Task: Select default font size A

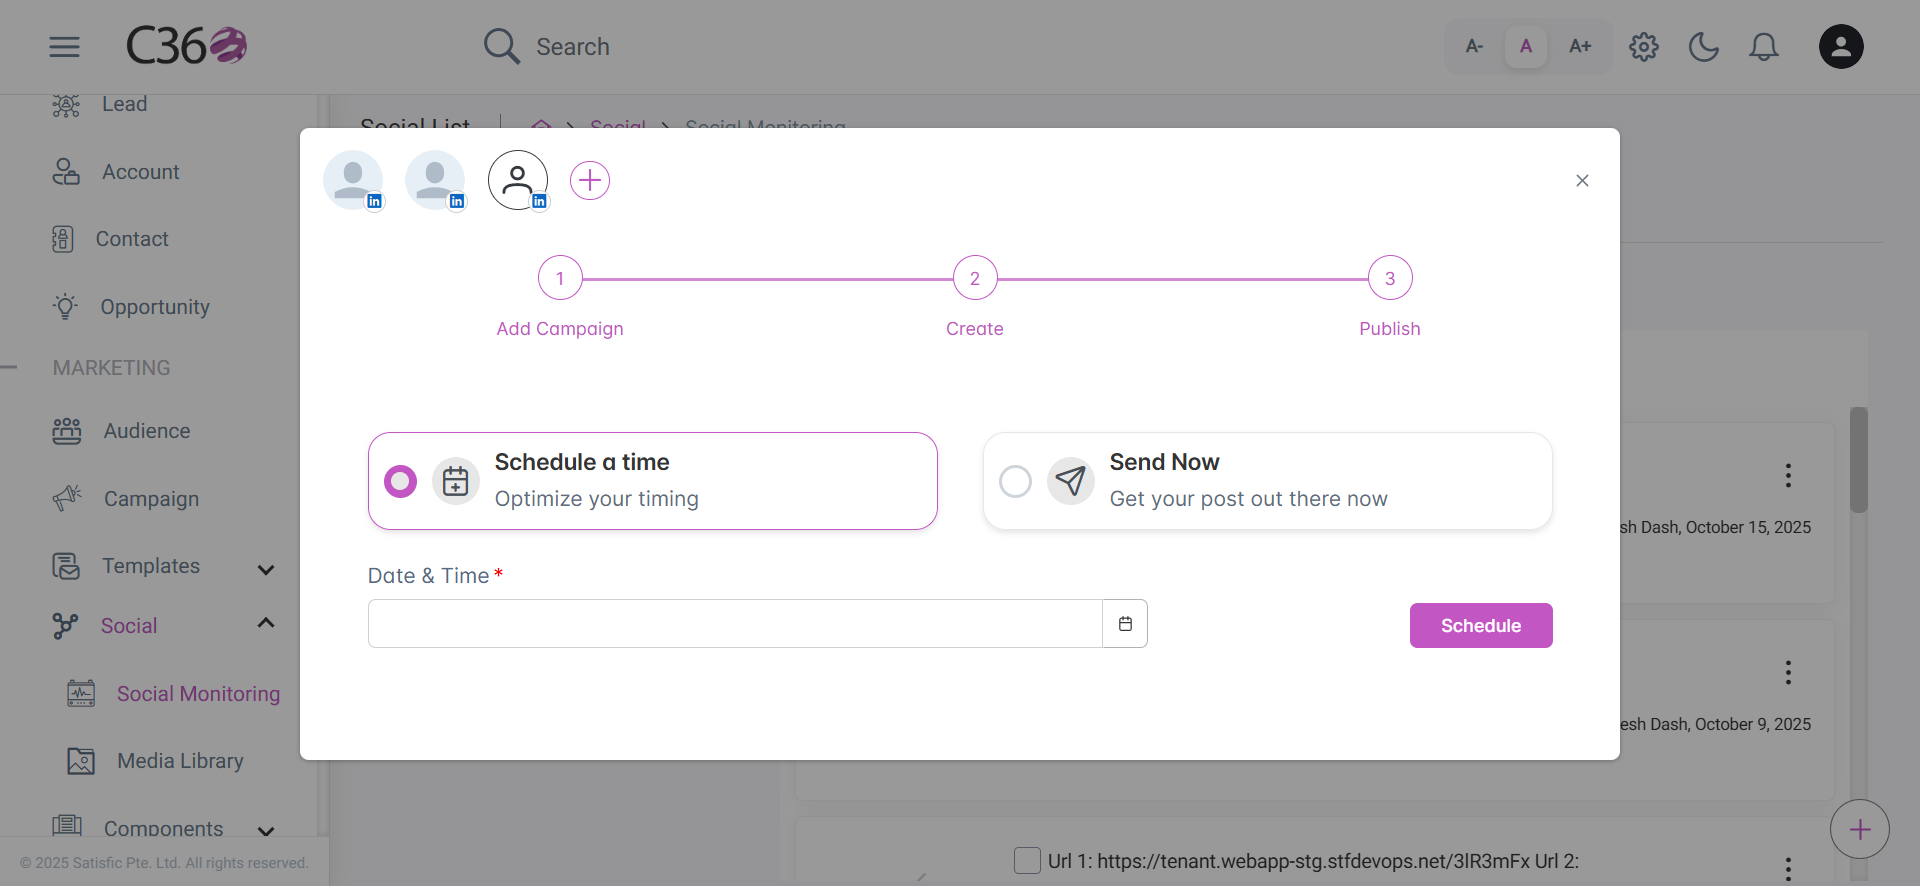Action: [1526, 46]
